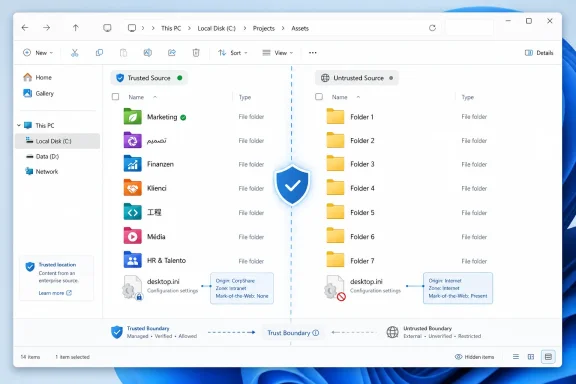Open the New dropdown
Viewport: 576px width, 384px height.
pos(38,53)
